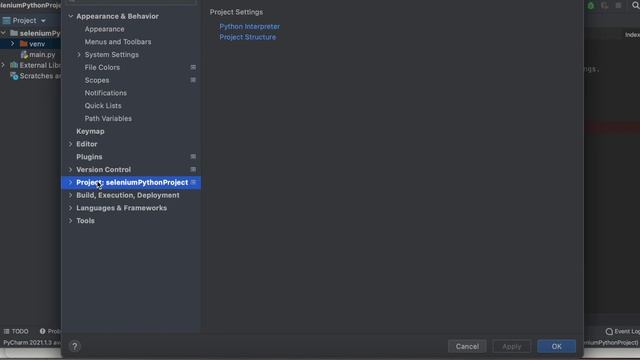The width and height of the screenshot is (640, 360).
Task: Expand the venv folder in Project tree
Action: 12,43
